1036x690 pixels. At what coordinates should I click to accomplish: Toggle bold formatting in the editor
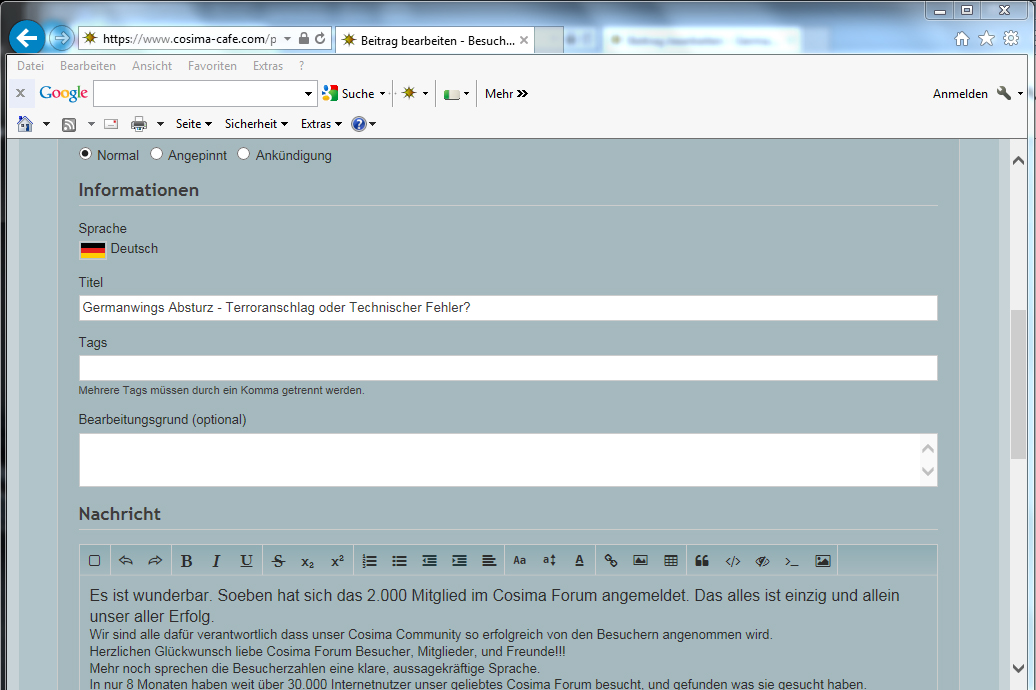point(186,561)
